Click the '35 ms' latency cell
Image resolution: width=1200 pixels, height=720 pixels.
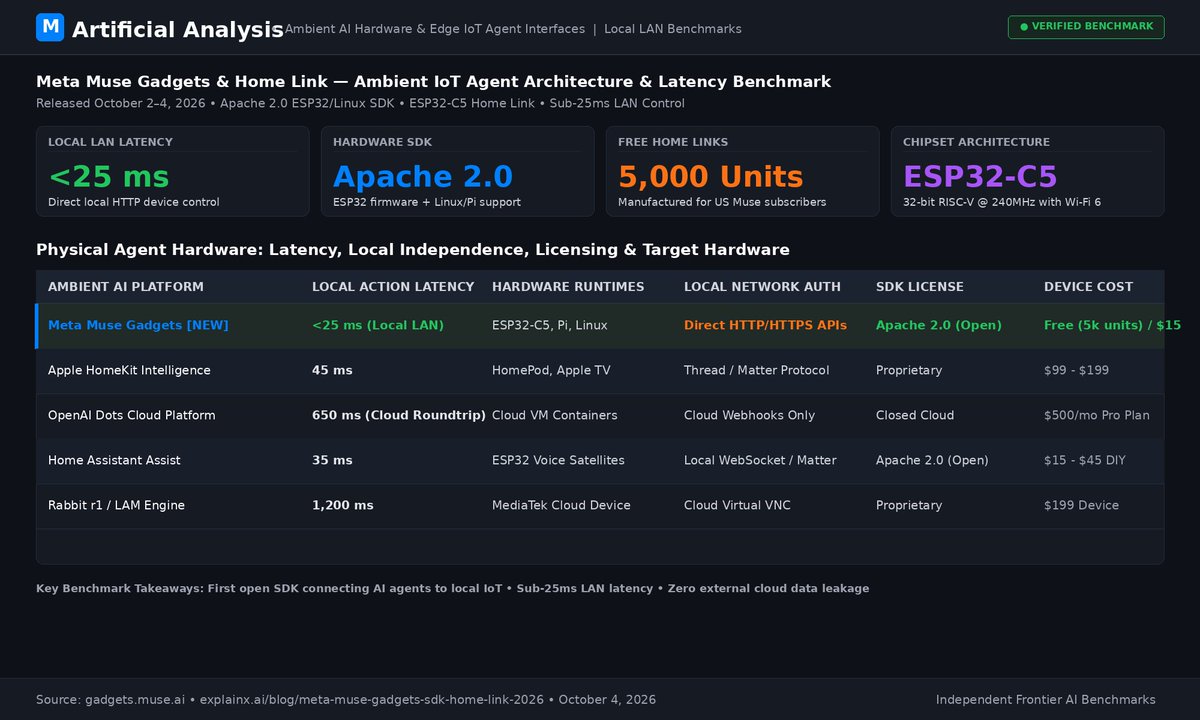point(332,460)
